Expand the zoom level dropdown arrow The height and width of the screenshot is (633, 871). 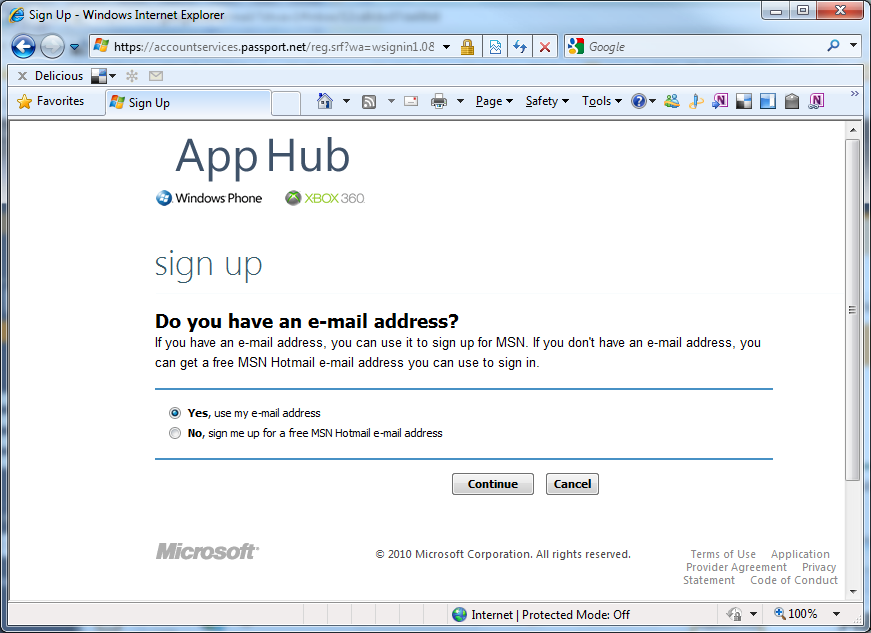(836, 614)
